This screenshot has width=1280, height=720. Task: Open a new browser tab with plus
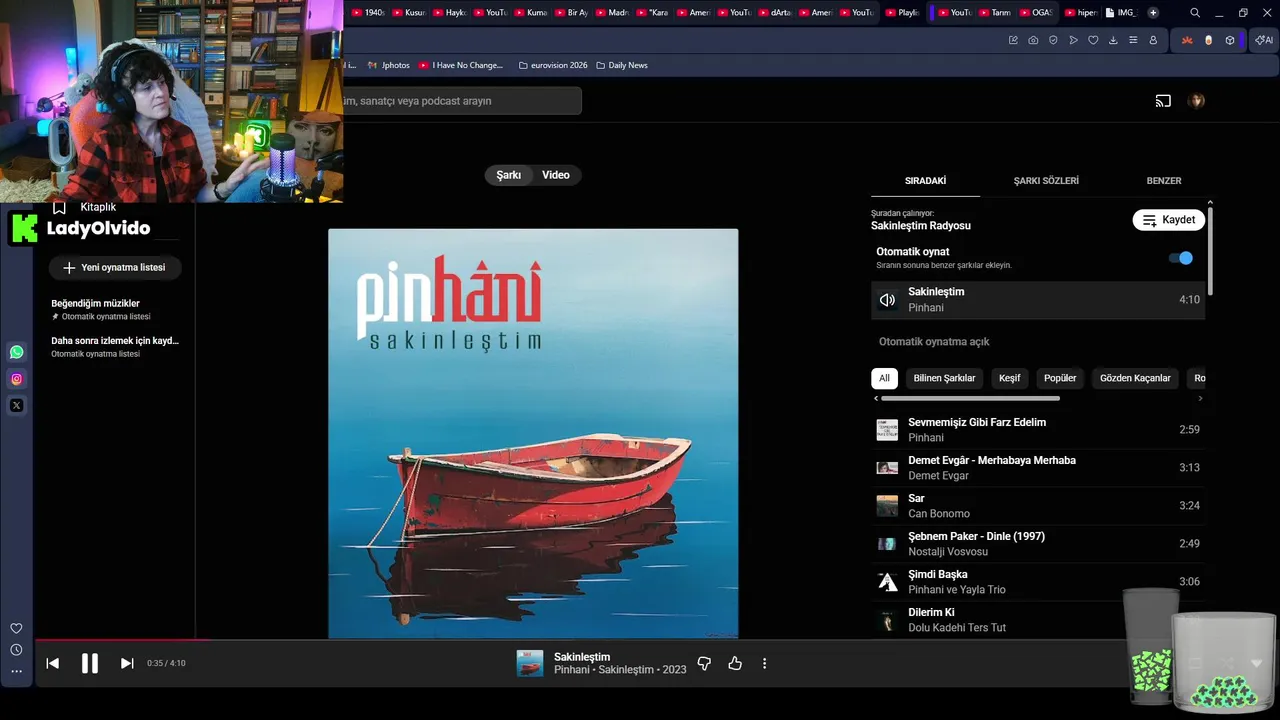1153,13
